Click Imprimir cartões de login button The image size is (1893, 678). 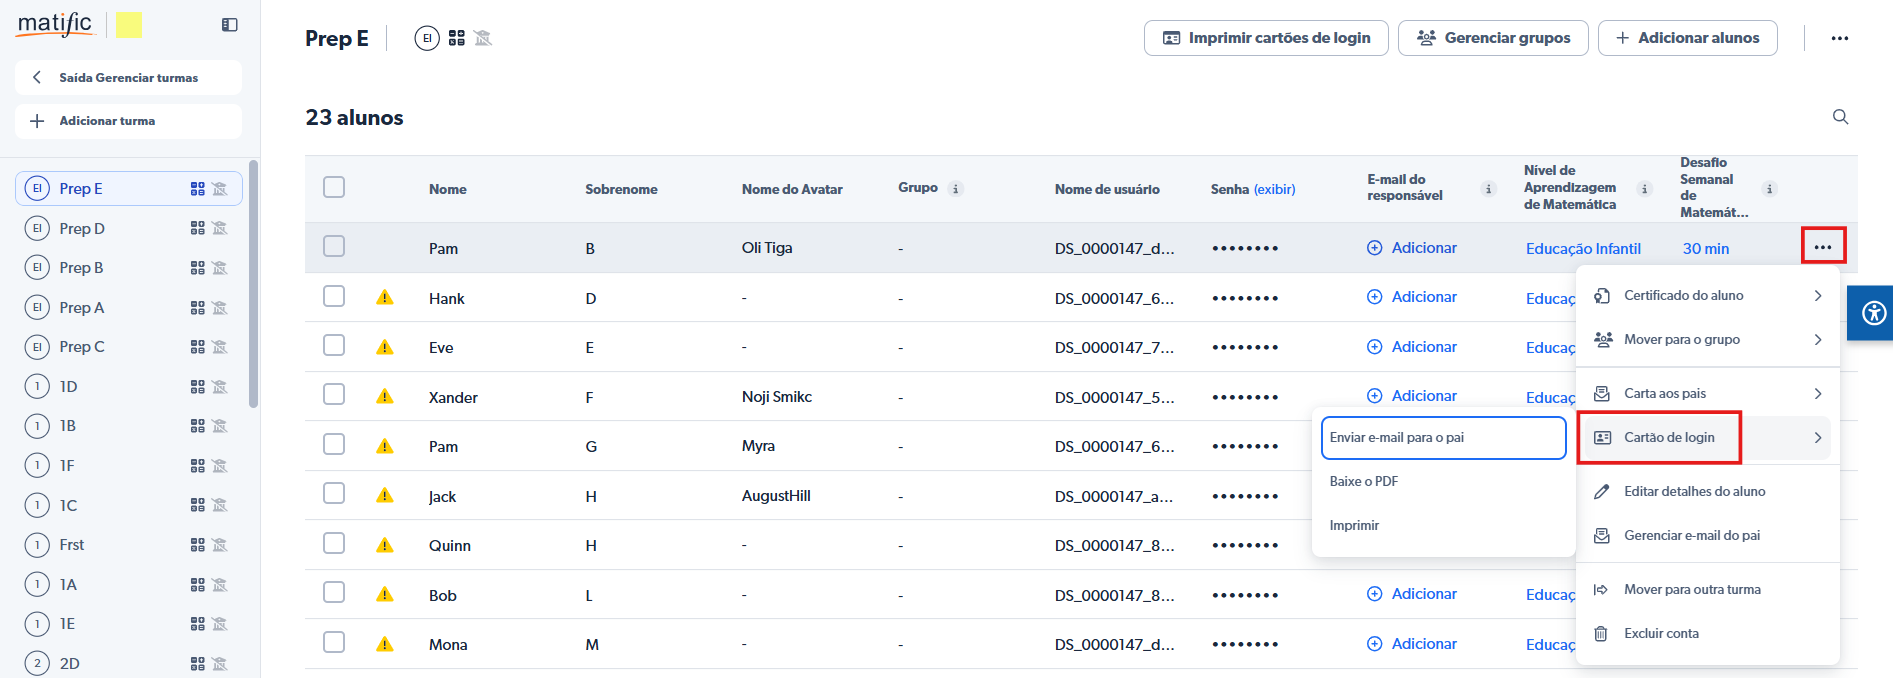tap(1266, 38)
